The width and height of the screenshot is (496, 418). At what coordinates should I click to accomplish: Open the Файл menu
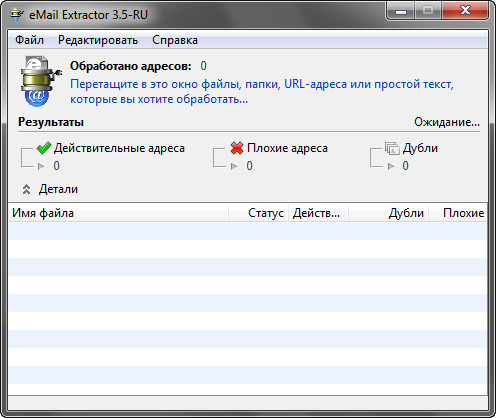click(x=29, y=40)
